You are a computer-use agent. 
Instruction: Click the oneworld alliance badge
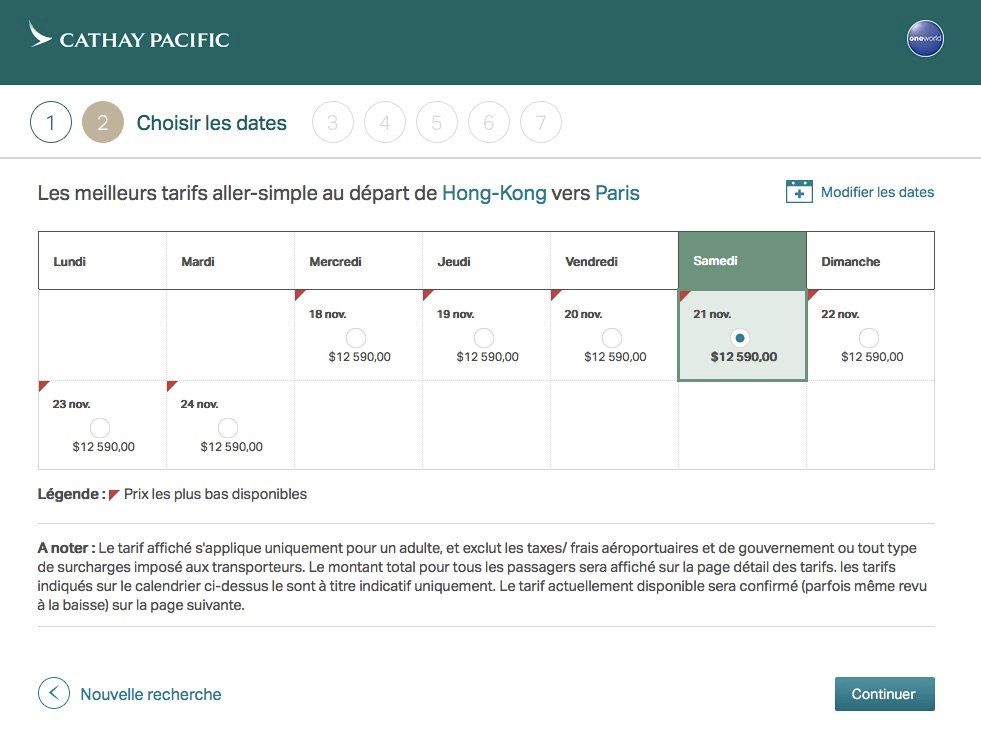click(925, 39)
